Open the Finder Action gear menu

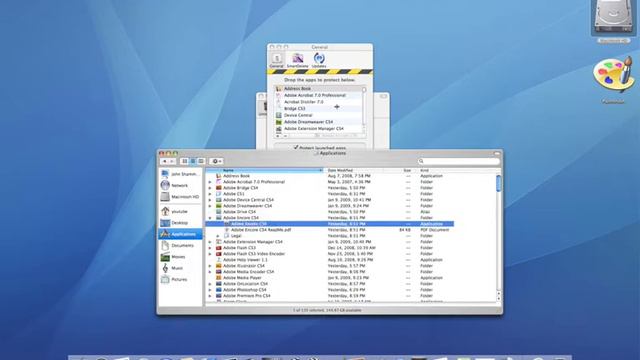[x=216, y=162]
